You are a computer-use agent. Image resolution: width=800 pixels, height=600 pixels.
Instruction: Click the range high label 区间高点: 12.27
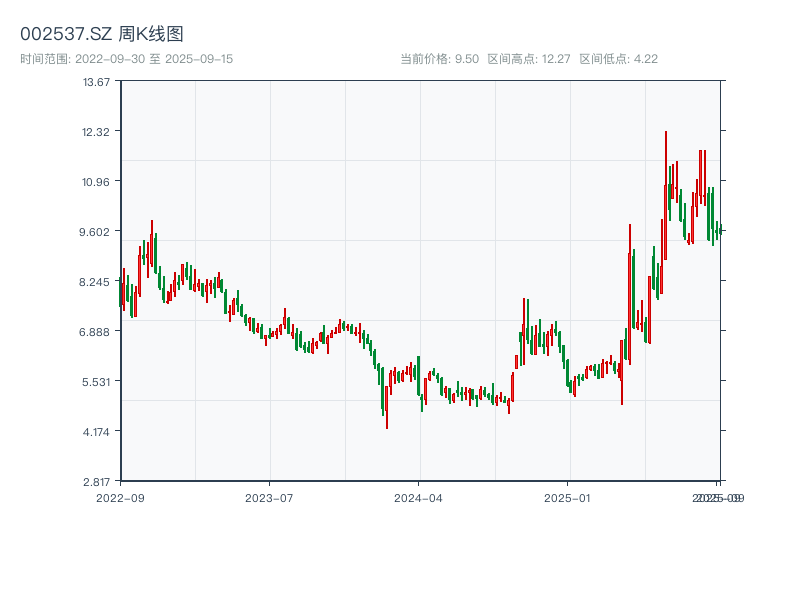coord(529,59)
